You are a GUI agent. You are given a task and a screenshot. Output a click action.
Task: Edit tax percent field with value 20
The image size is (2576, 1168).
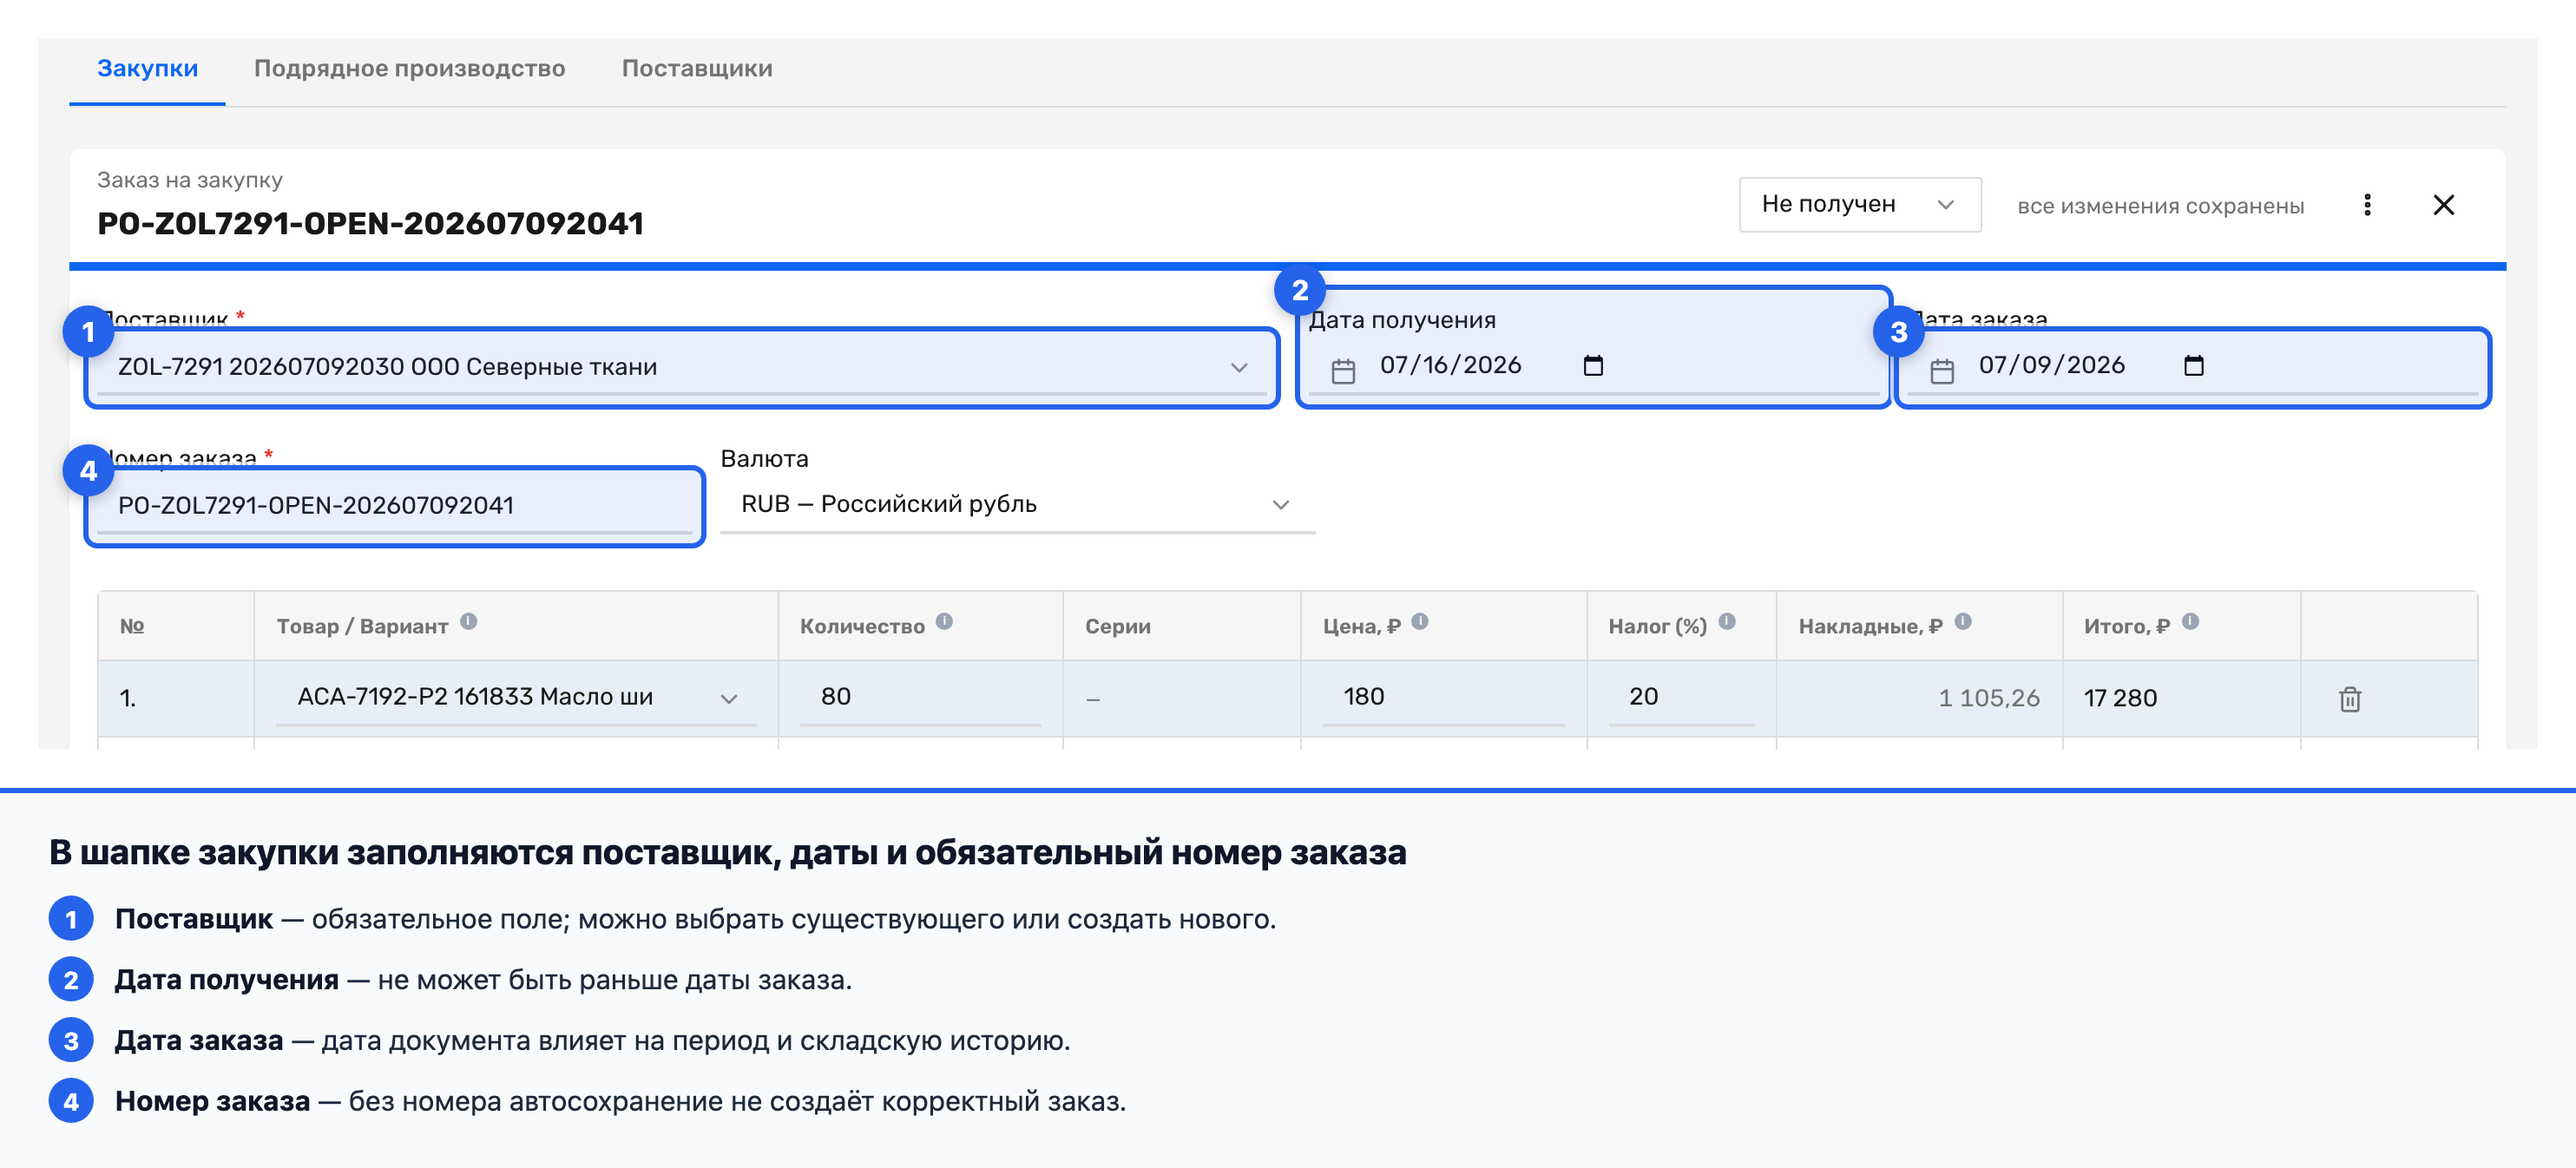(1681, 697)
